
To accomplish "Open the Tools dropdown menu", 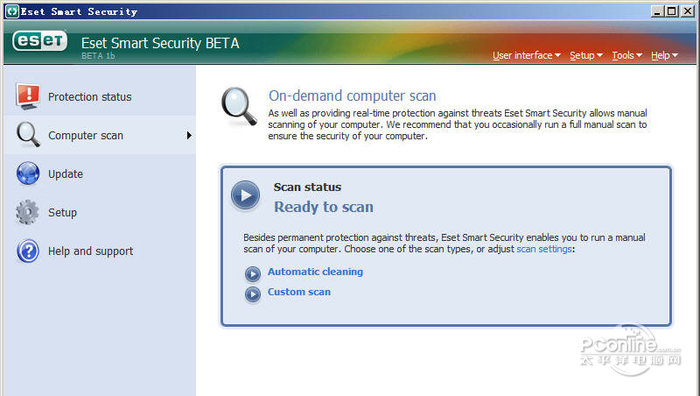I will [627, 55].
